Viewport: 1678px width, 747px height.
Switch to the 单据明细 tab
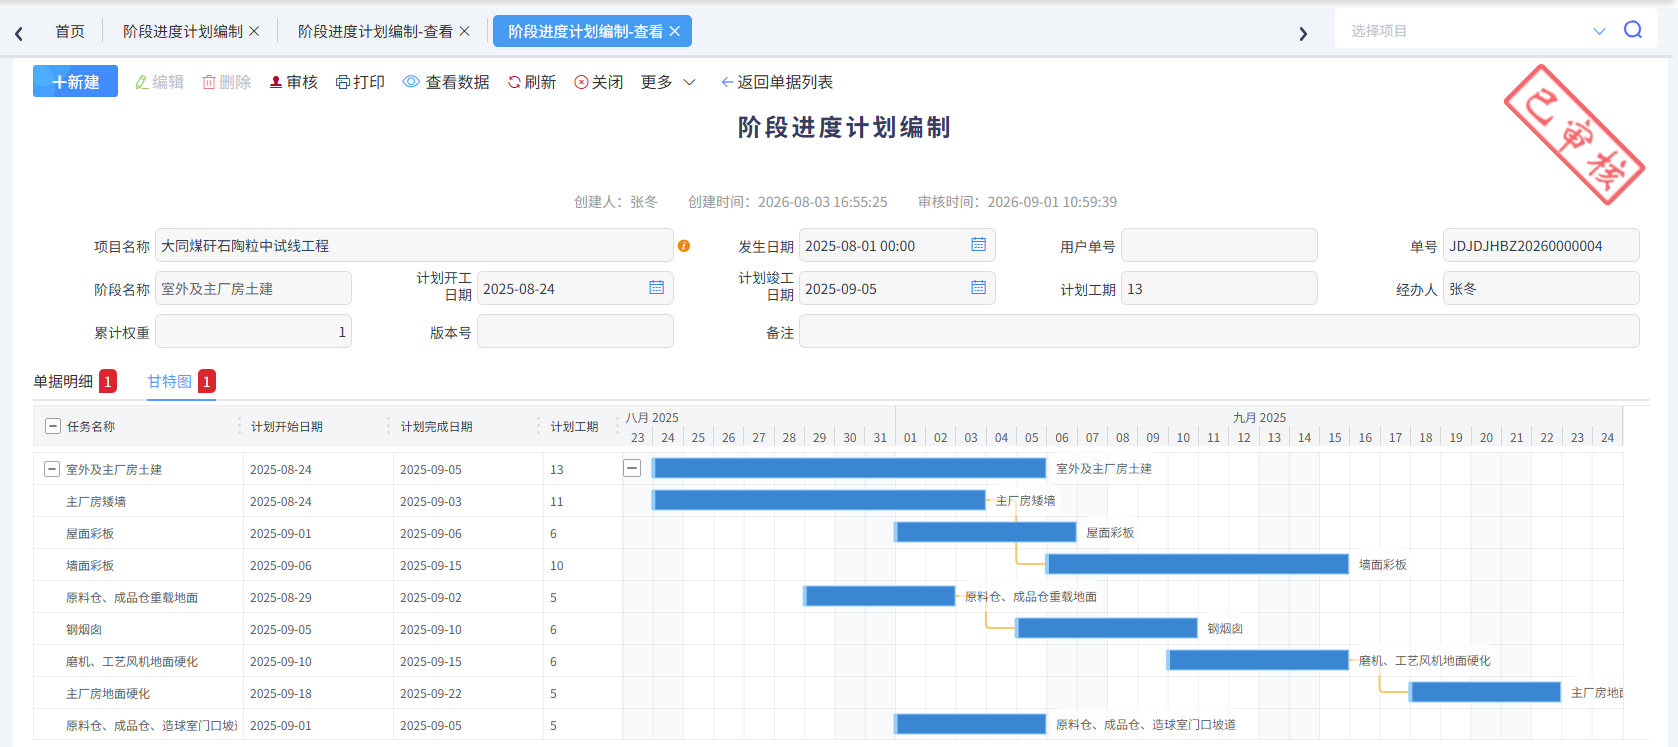click(63, 381)
